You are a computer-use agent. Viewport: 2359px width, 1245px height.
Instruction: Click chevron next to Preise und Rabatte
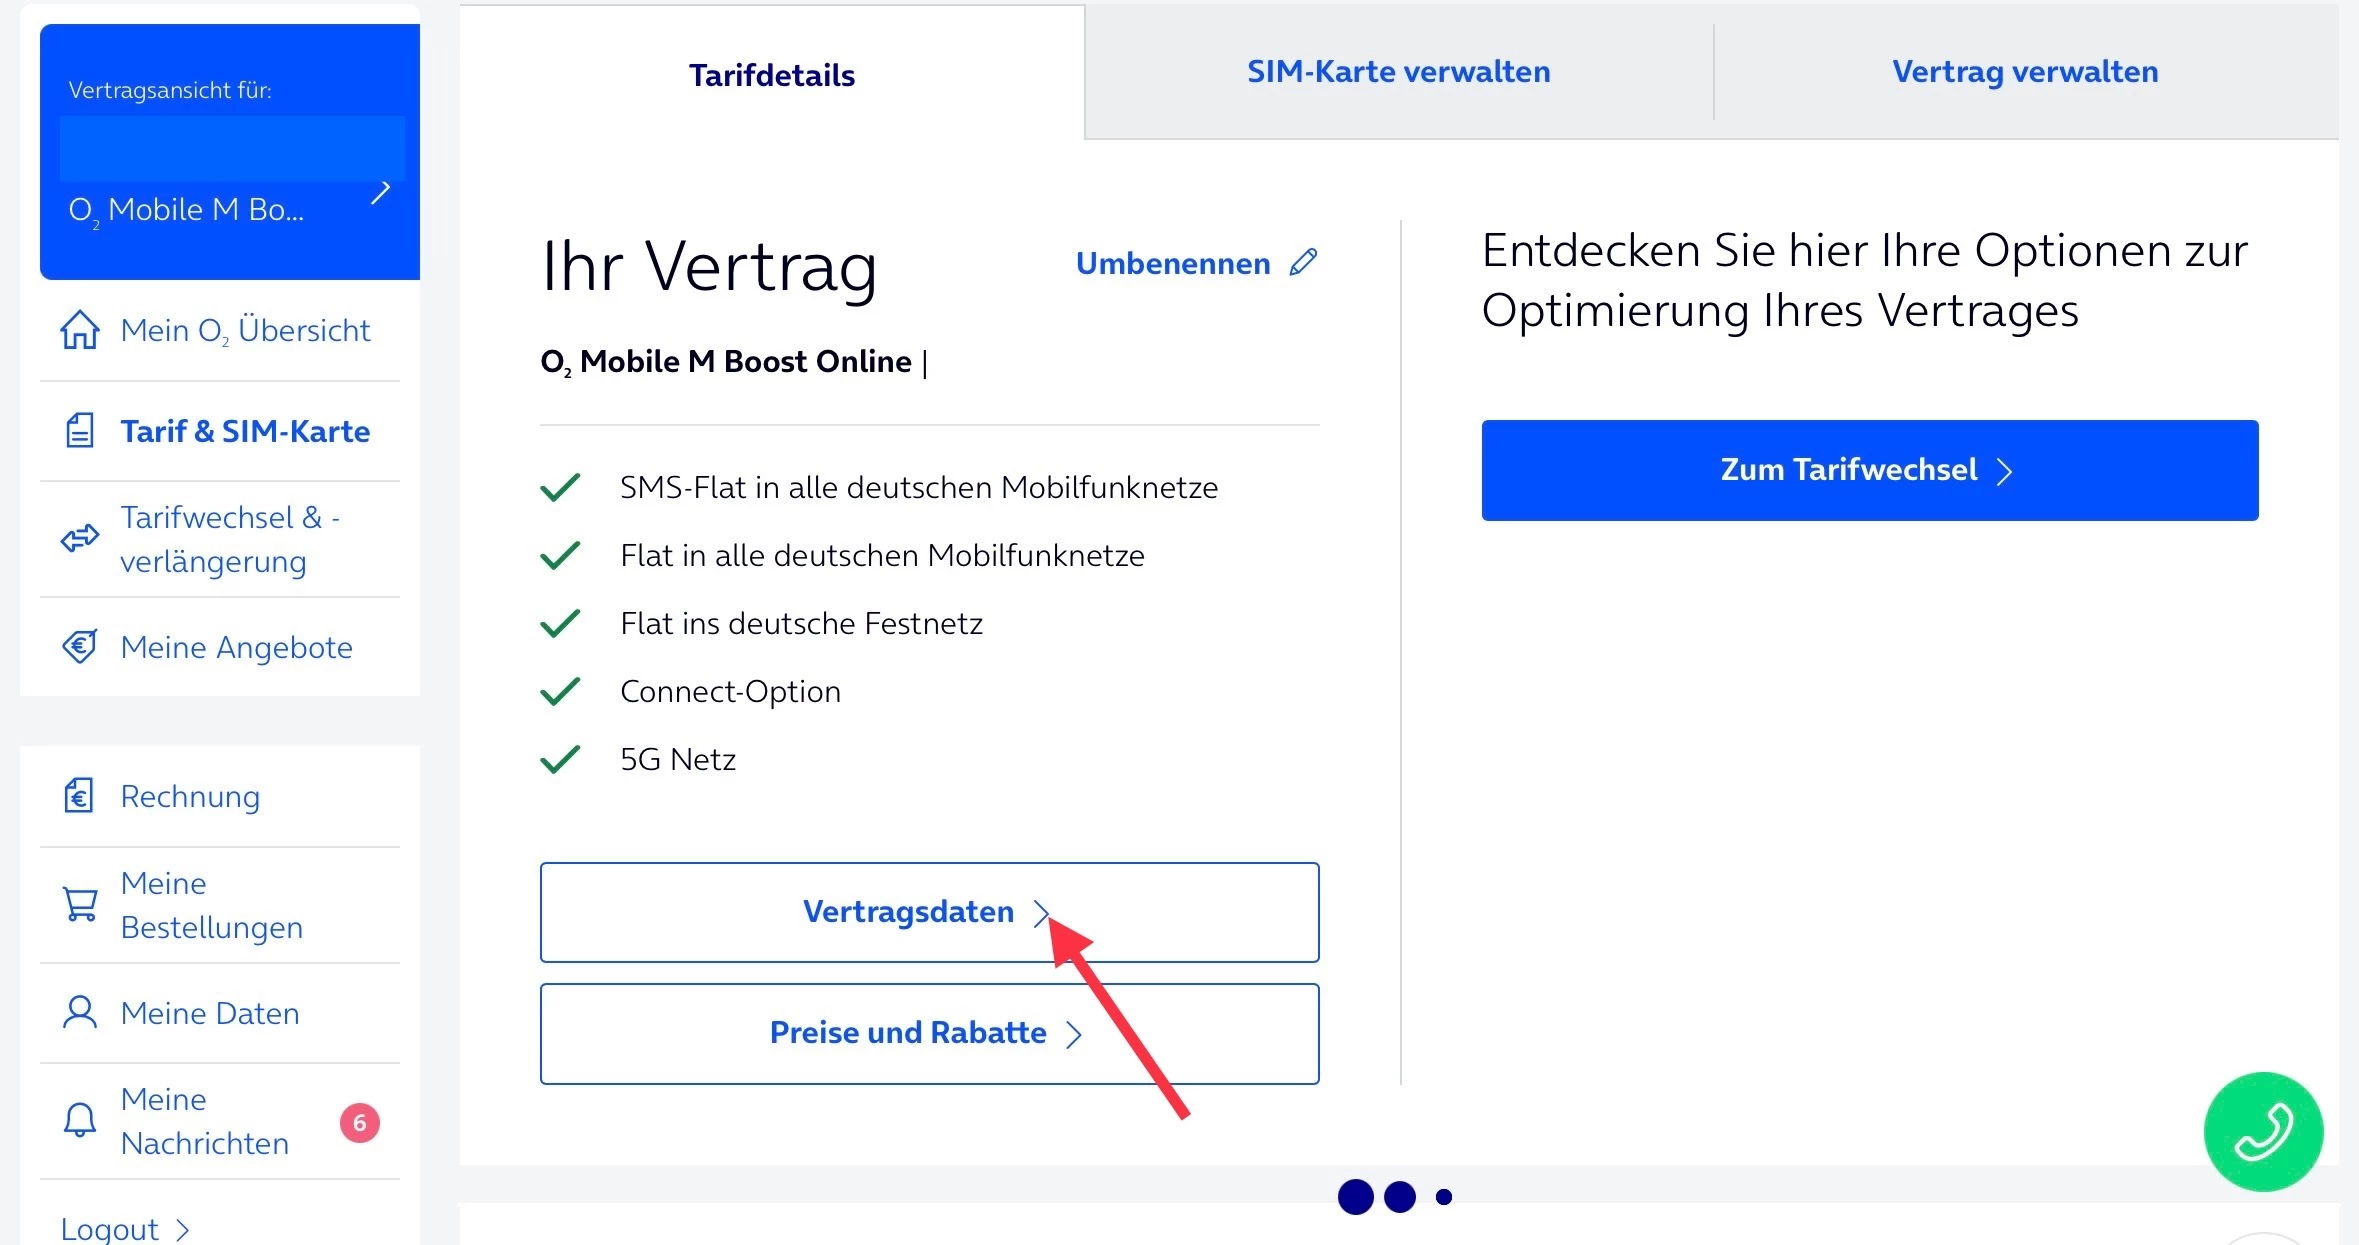pyautogui.click(x=1074, y=1034)
